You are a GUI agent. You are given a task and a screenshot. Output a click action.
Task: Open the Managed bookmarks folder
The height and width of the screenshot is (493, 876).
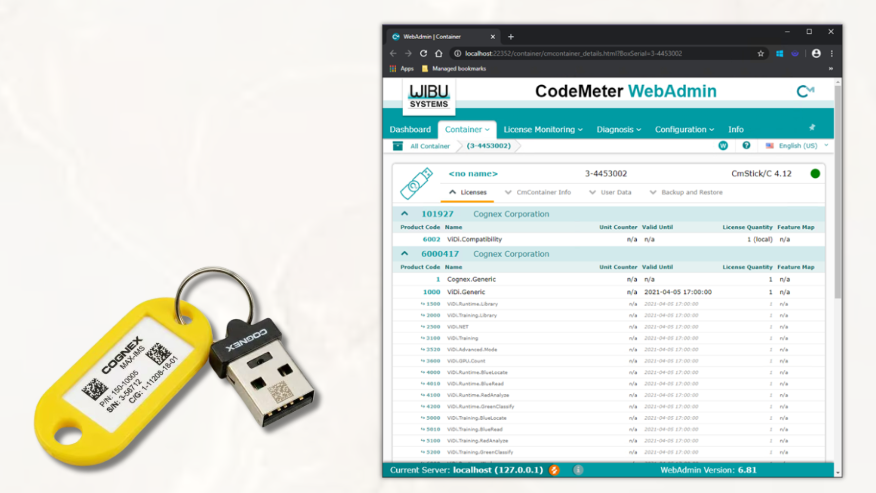pyautogui.click(x=454, y=69)
